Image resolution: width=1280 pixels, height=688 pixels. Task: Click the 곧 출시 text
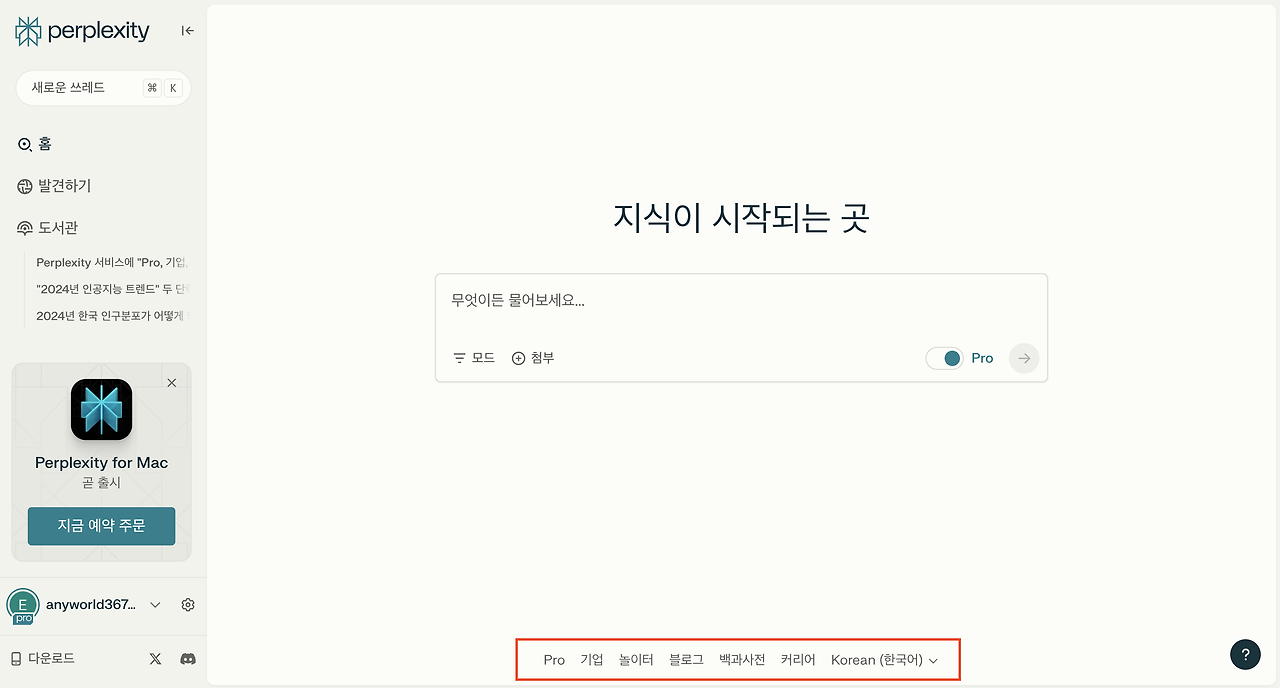pyautogui.click(x=101, y=483)
